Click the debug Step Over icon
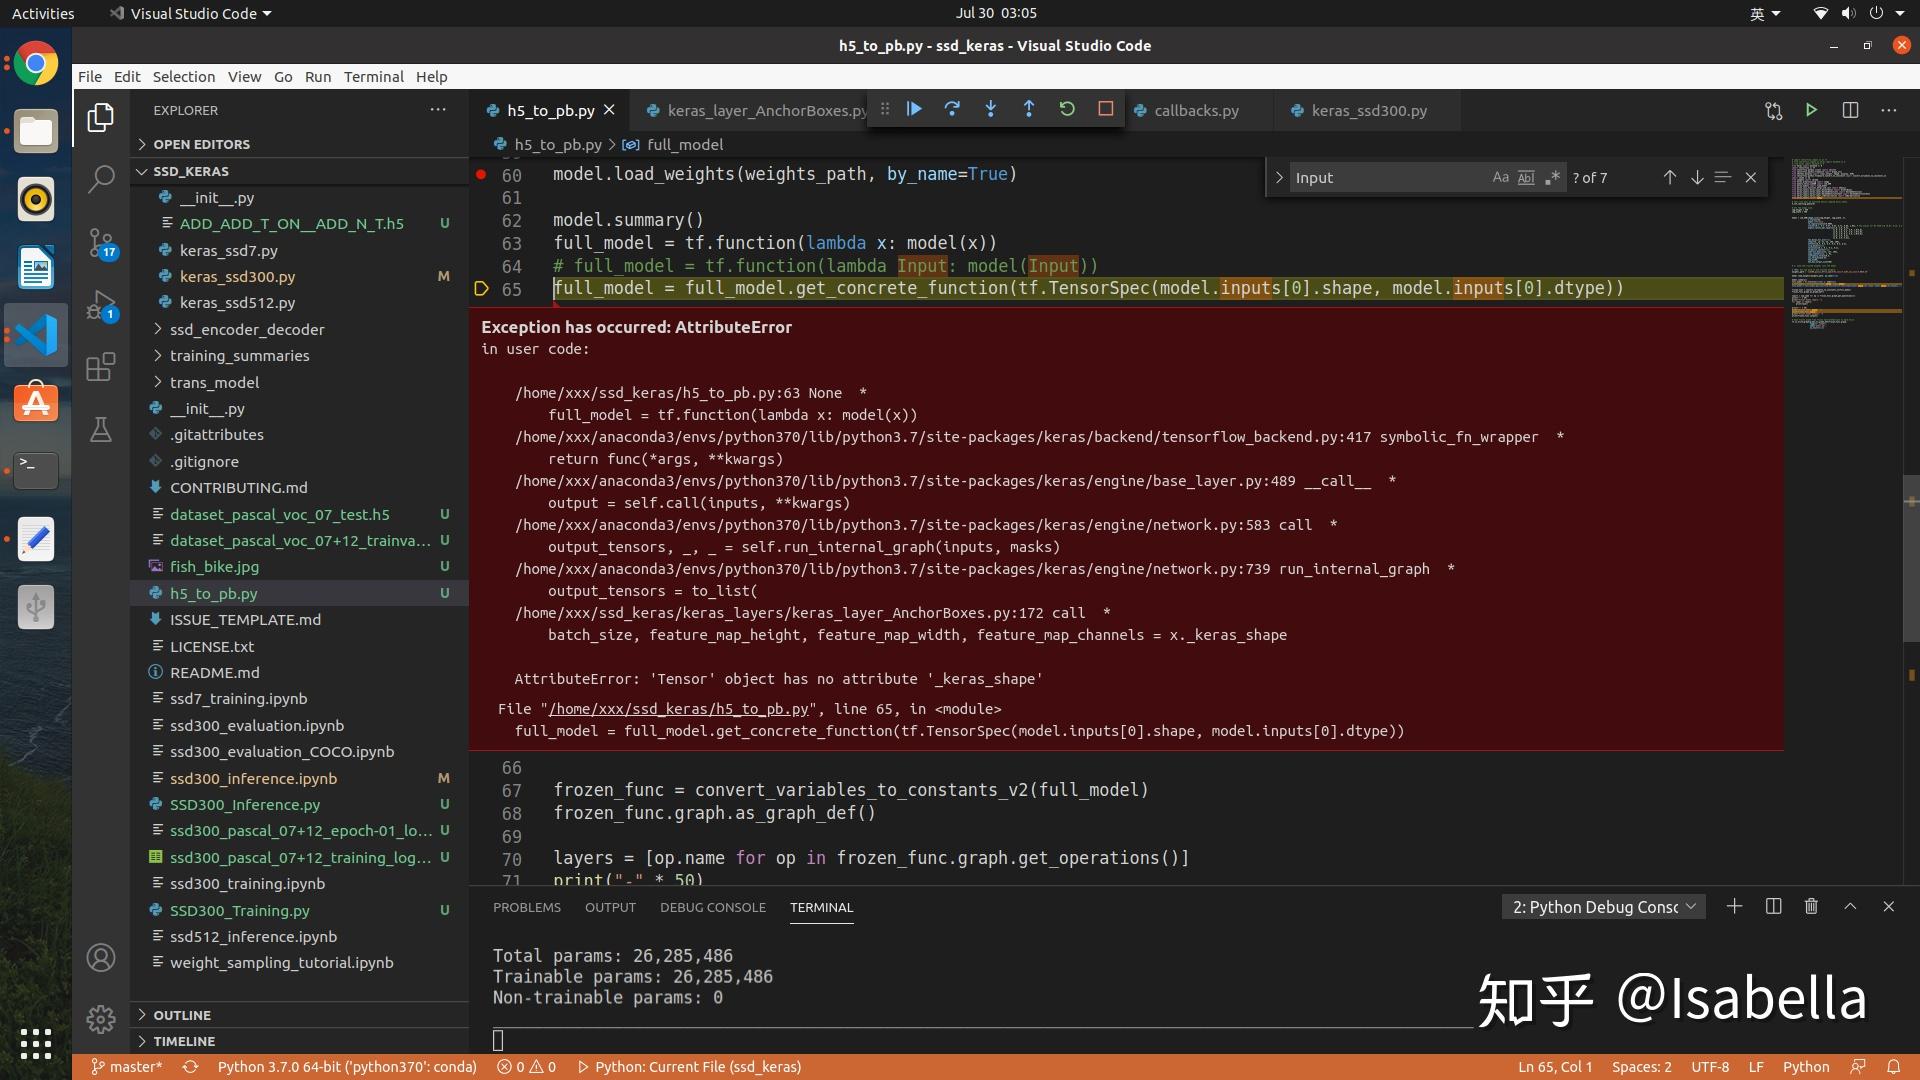The height and width of the screenshot is (1080, 1920). pos(952,109)
